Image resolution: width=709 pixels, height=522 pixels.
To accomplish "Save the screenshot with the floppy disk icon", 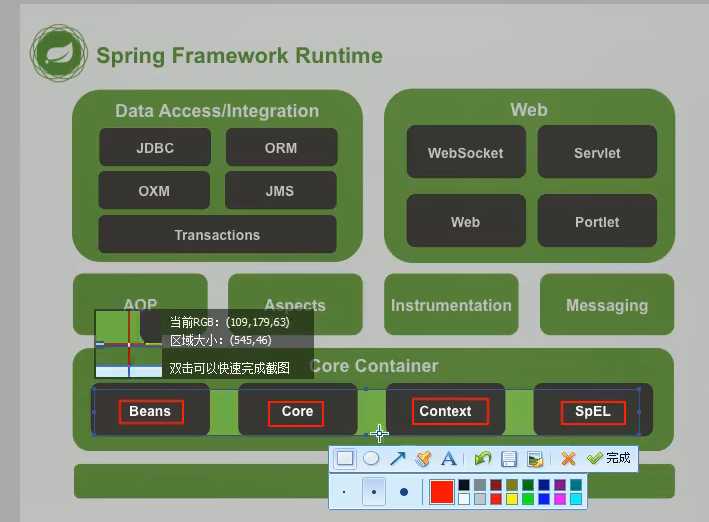I will click(x=509, y=459).
